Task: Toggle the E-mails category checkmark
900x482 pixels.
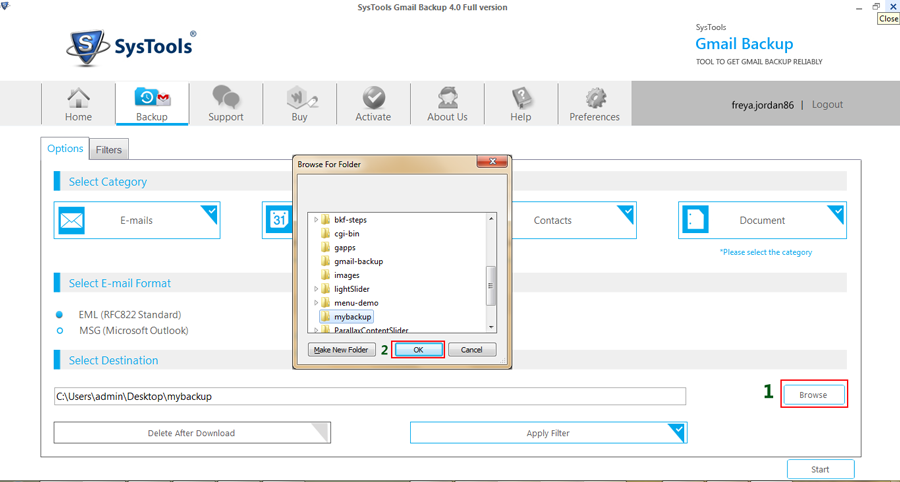Action: coord(210,213)
